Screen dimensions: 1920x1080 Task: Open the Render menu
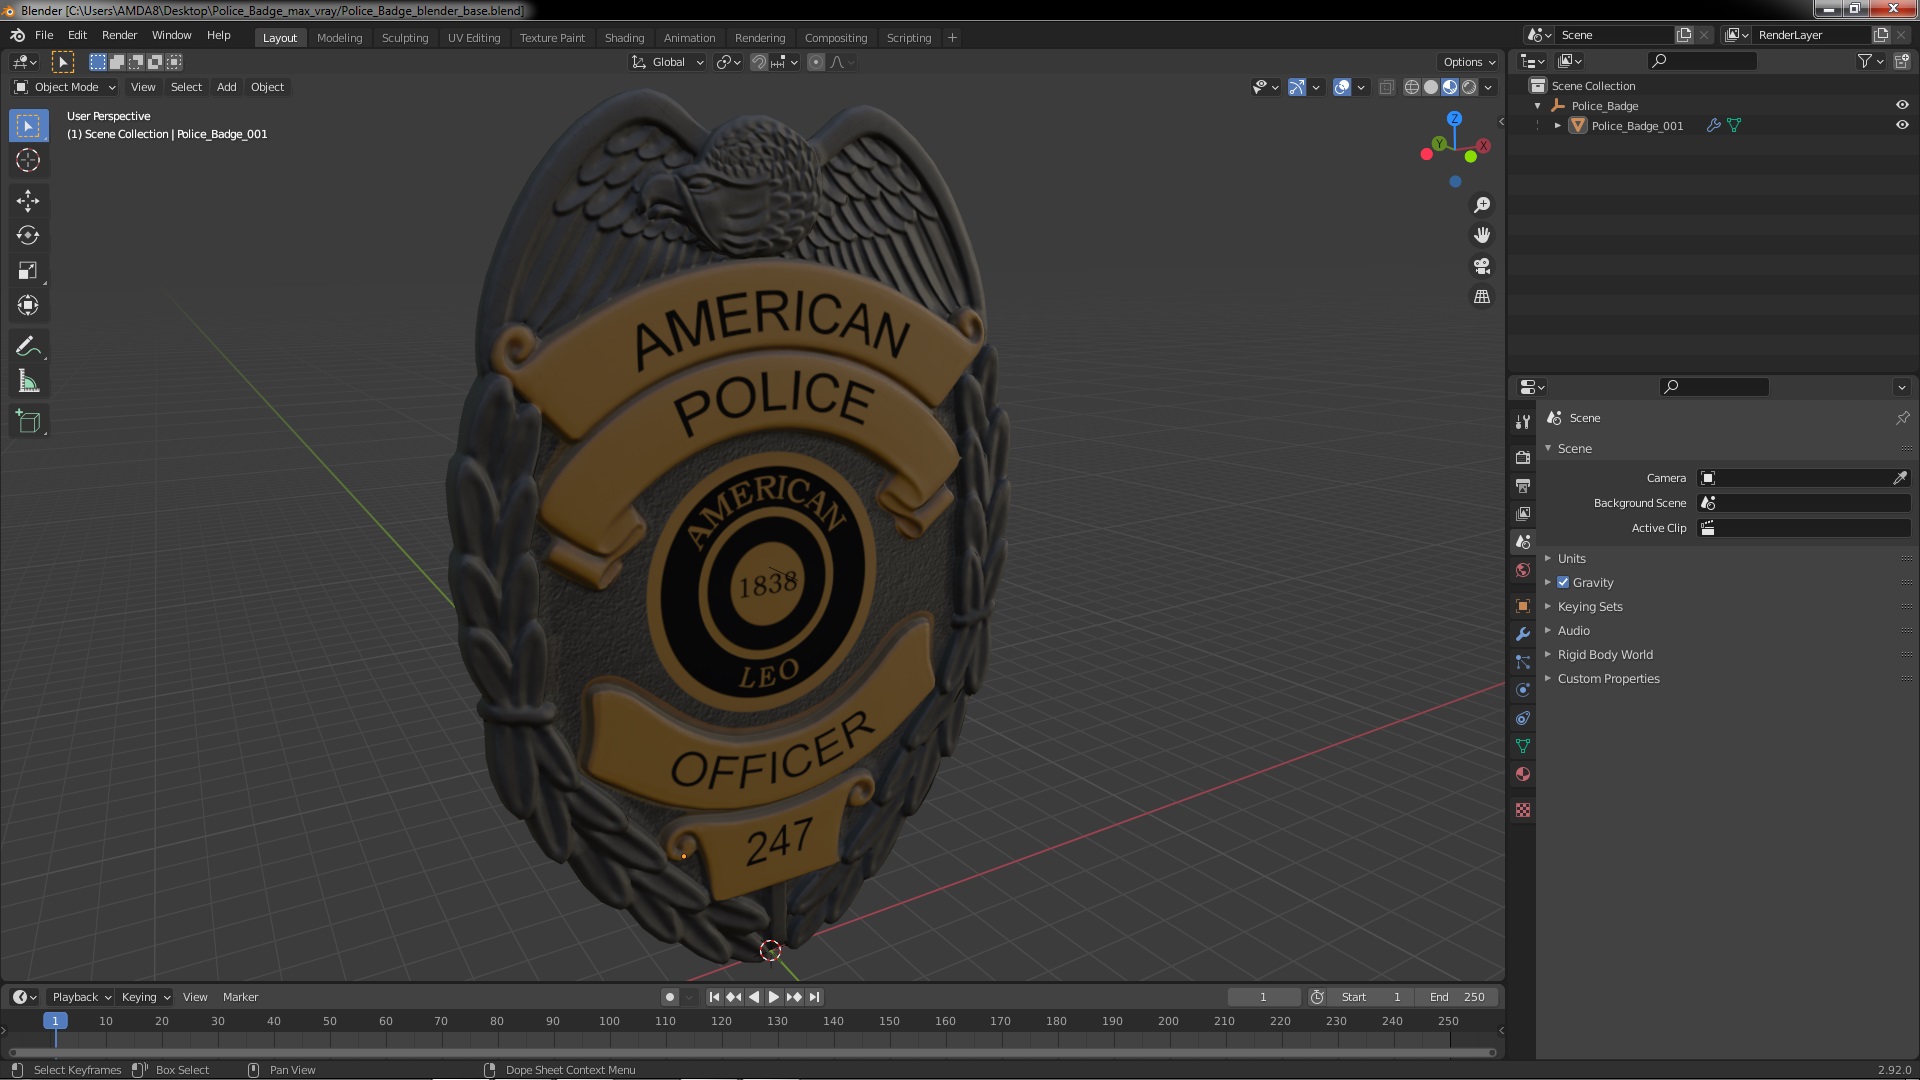119,35
